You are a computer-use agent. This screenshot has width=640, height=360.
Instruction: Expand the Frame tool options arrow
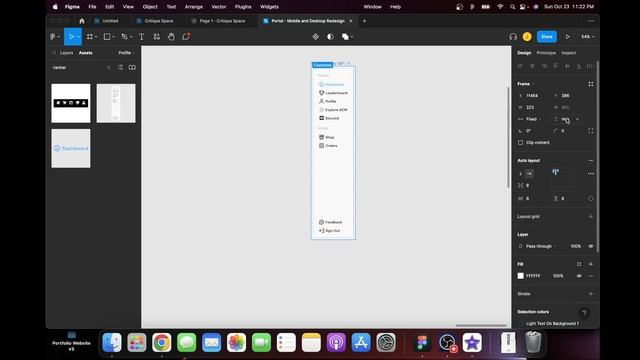[96, 37]
